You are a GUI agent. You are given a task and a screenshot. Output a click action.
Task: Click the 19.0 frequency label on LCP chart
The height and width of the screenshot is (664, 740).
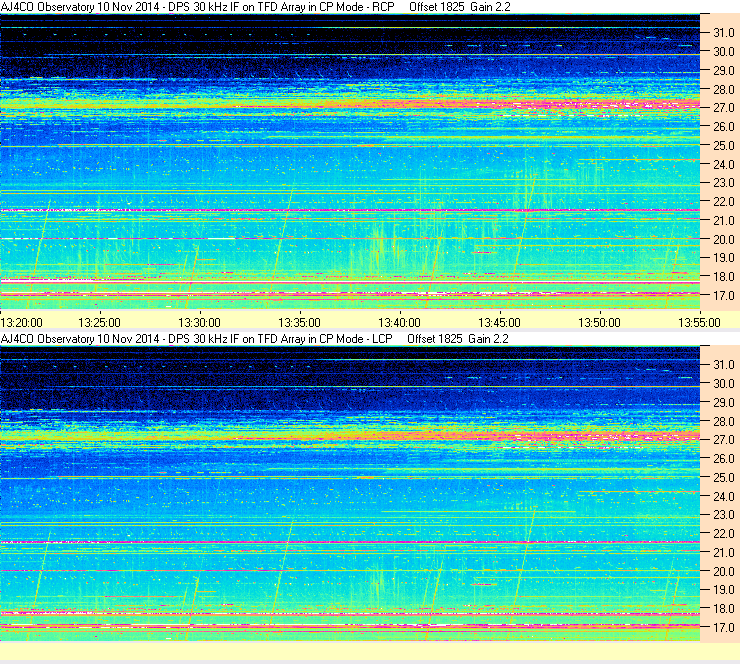pyautogui.click(x=724, y=590)
